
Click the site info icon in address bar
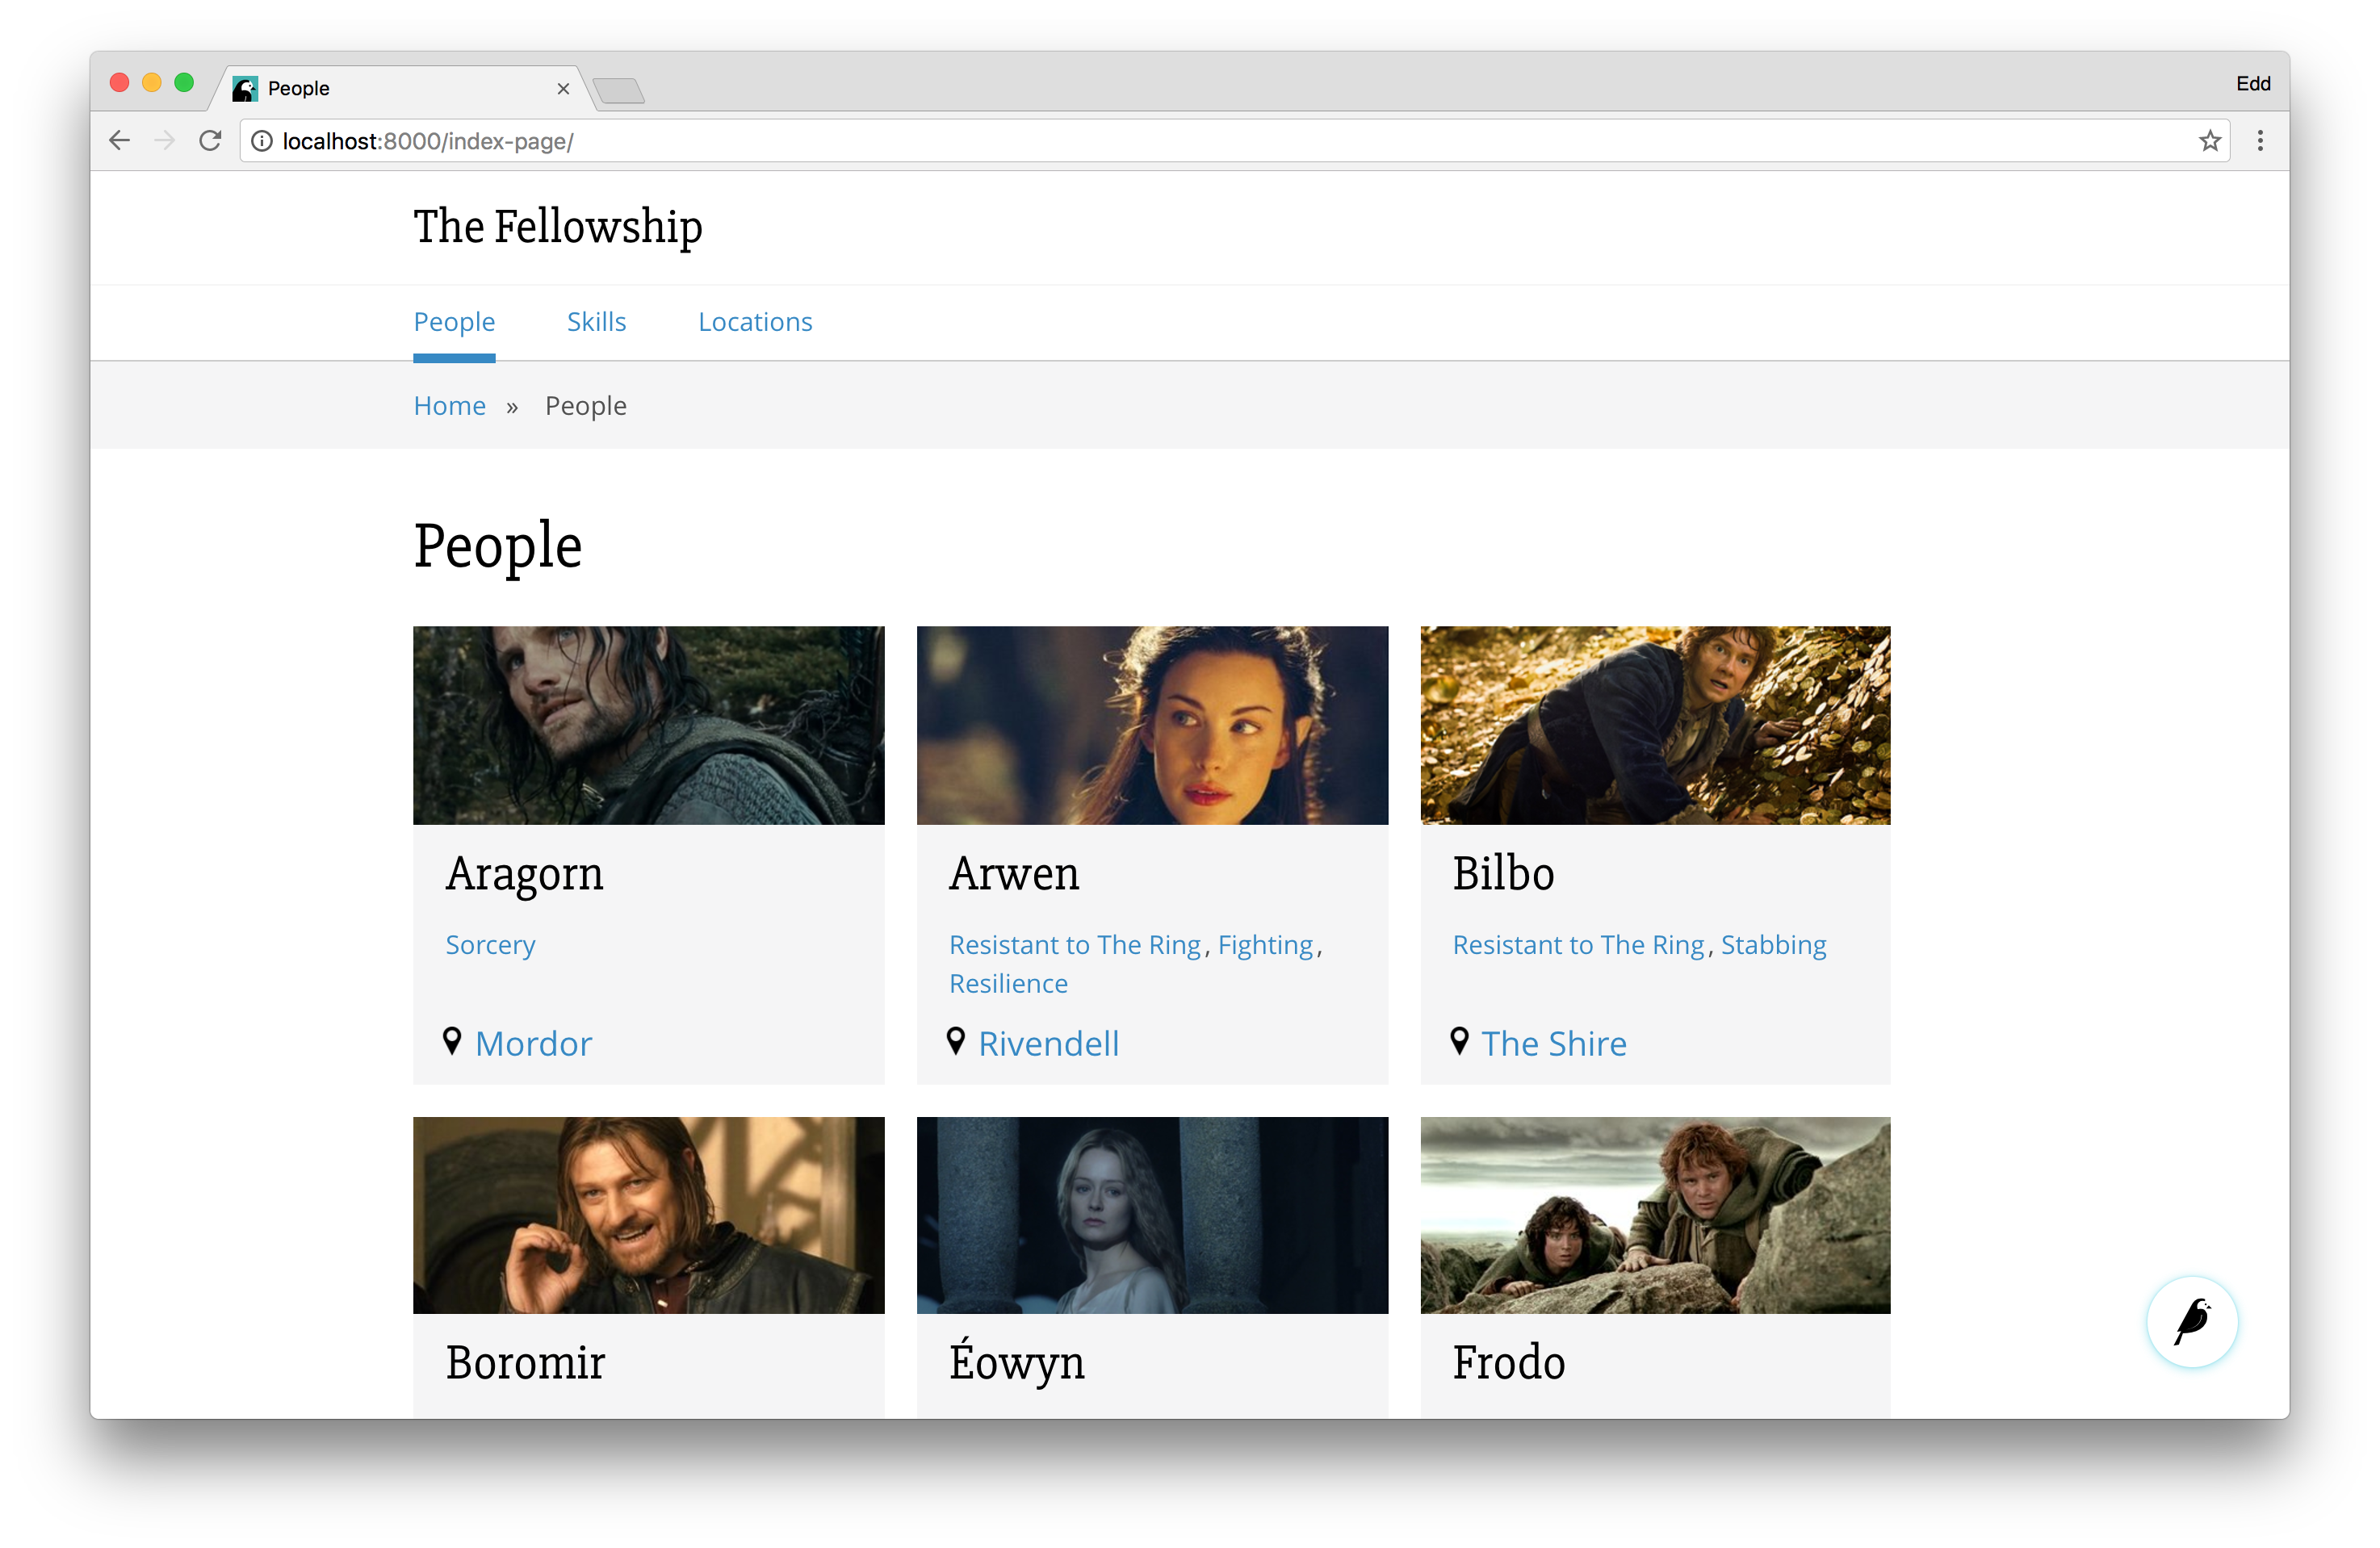pyautogui.click(x=262, y=141)
